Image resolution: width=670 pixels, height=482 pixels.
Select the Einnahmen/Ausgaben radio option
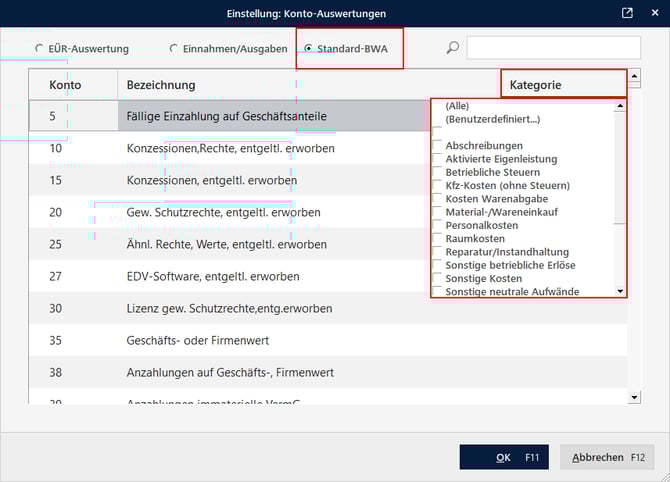point(173,49)
